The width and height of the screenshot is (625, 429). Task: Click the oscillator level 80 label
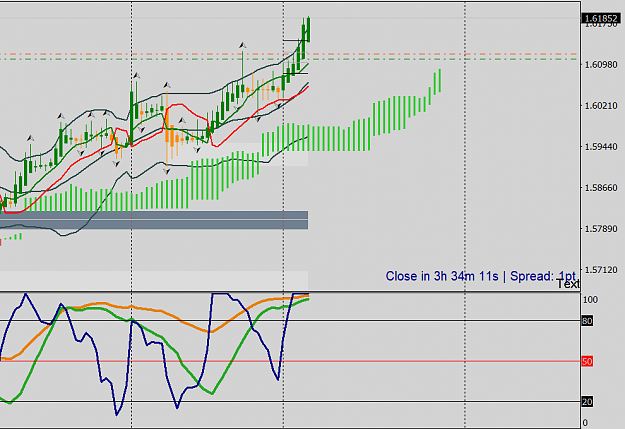coord(587,321)
